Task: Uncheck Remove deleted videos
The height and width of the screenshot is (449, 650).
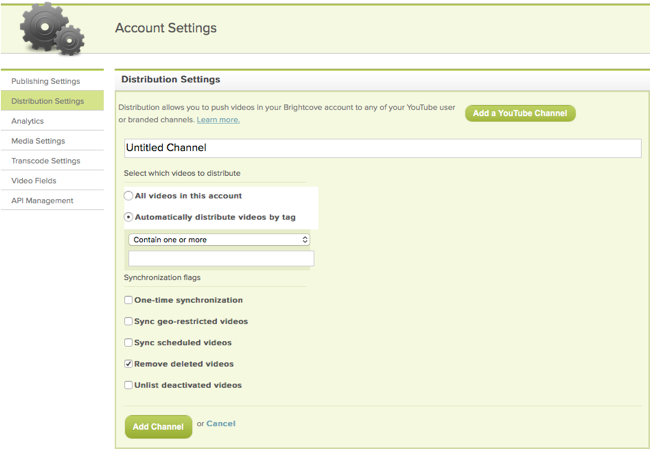Action: tap(128, 364)
